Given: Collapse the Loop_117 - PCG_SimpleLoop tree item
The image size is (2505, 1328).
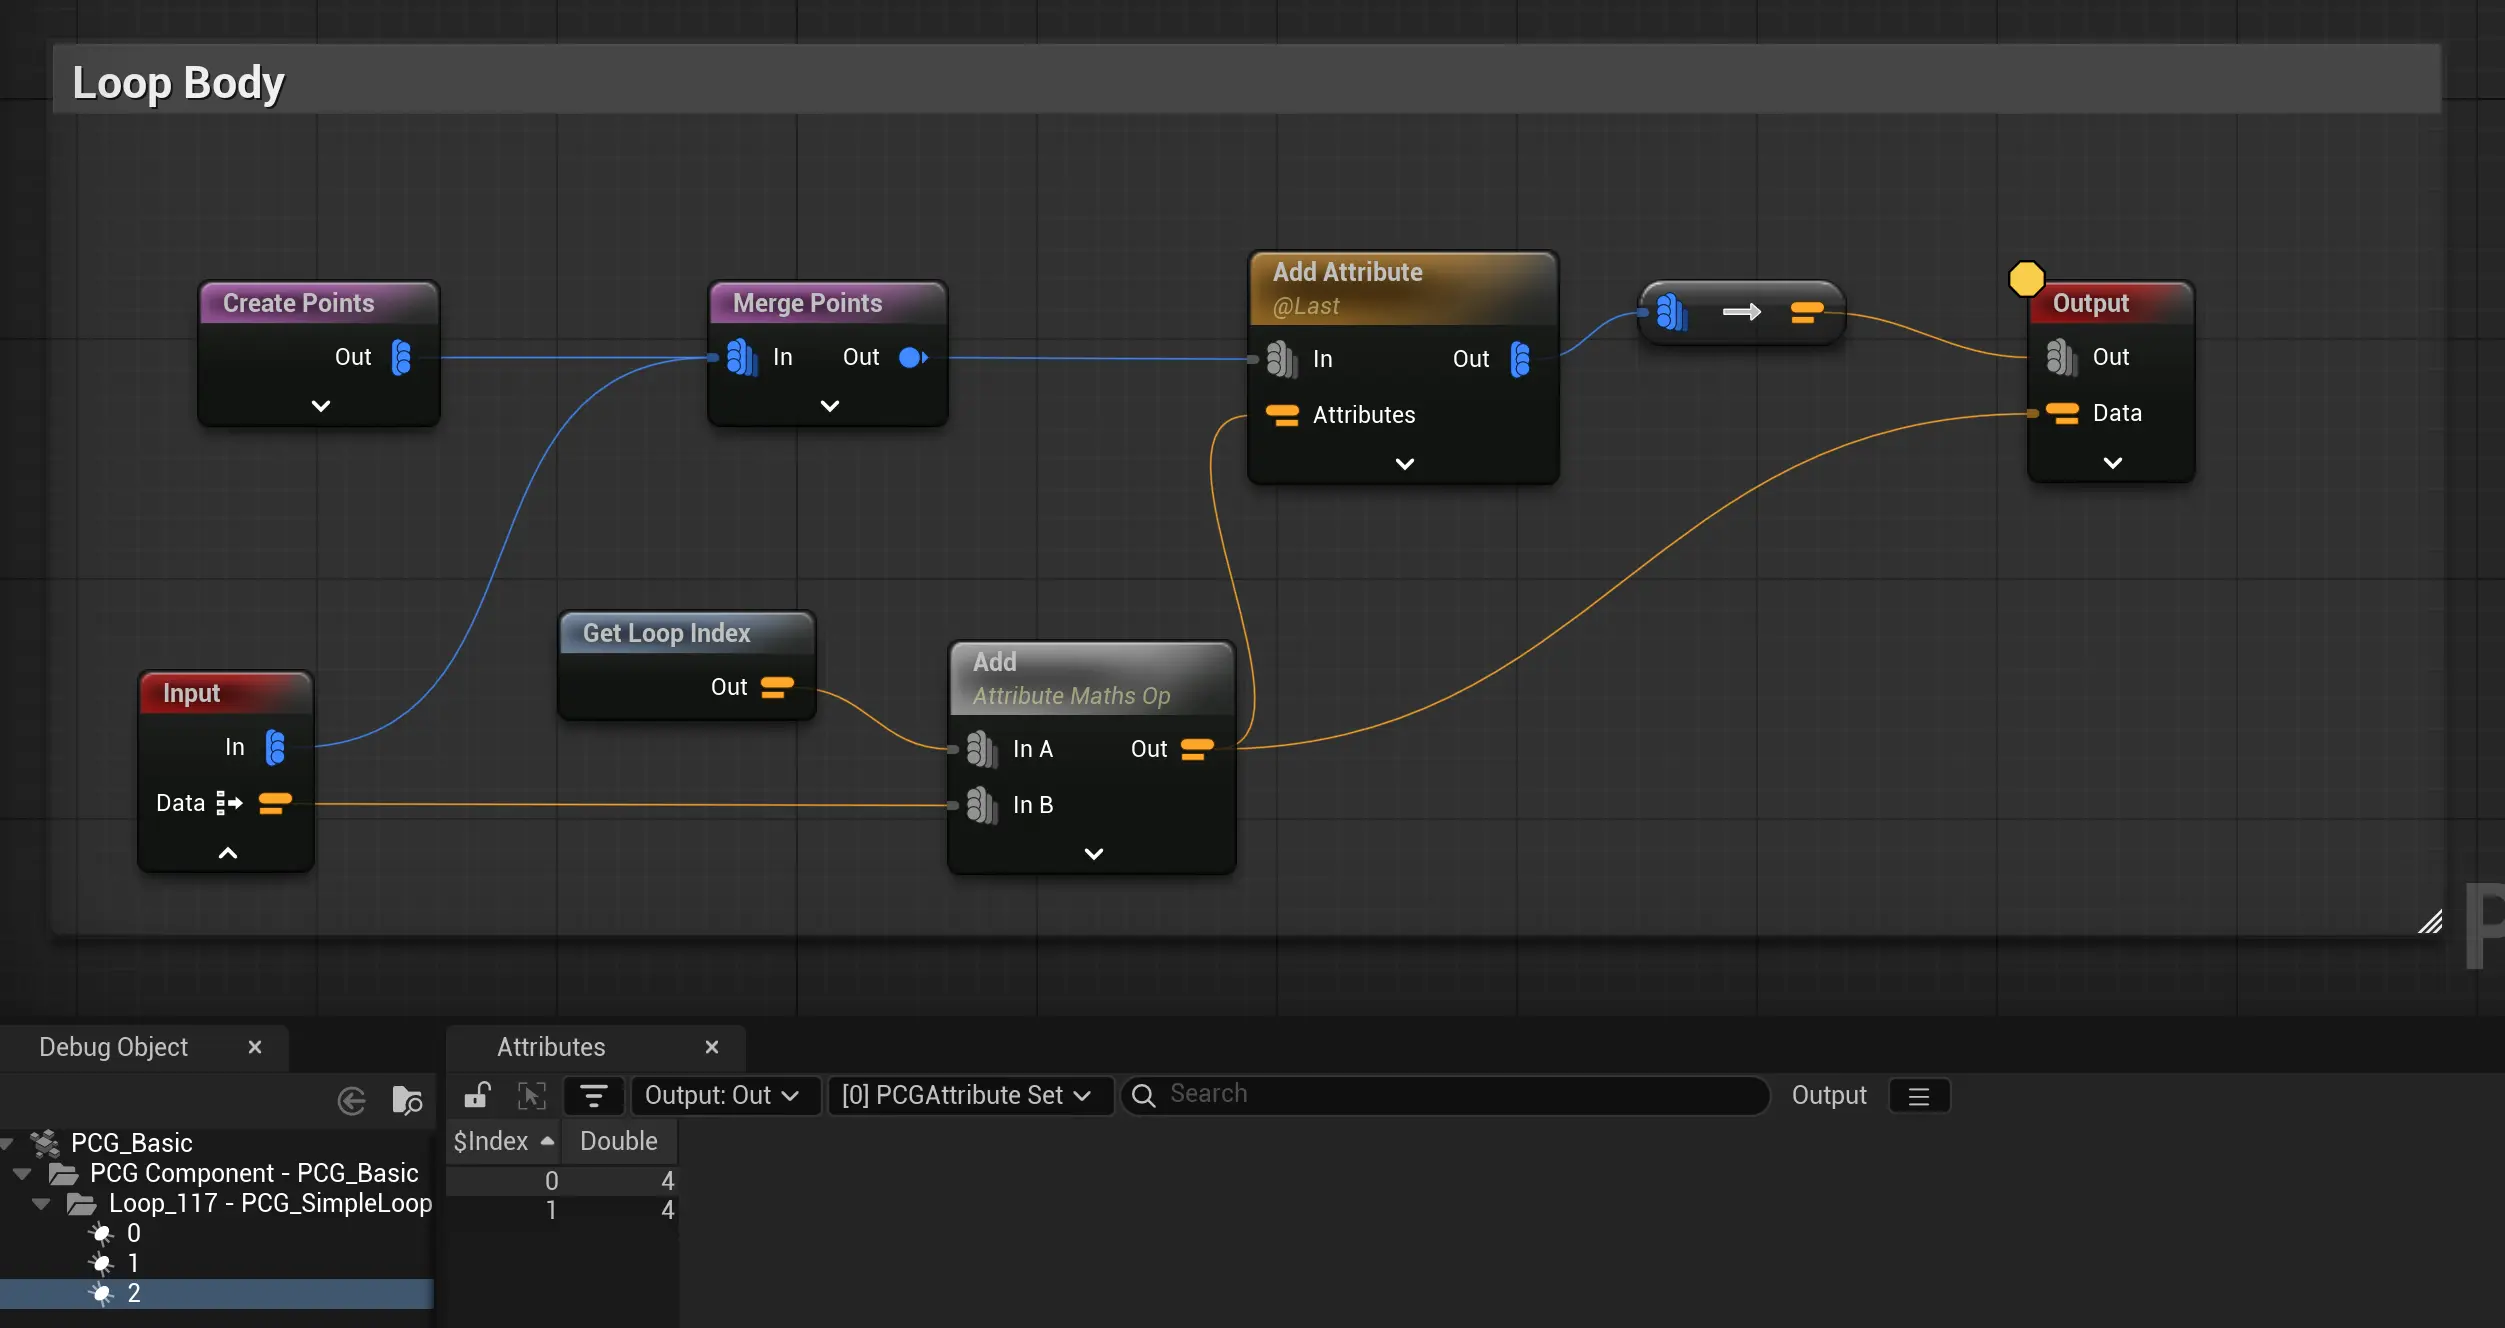Looking at the screenshot, I should tap(41, 1203).
